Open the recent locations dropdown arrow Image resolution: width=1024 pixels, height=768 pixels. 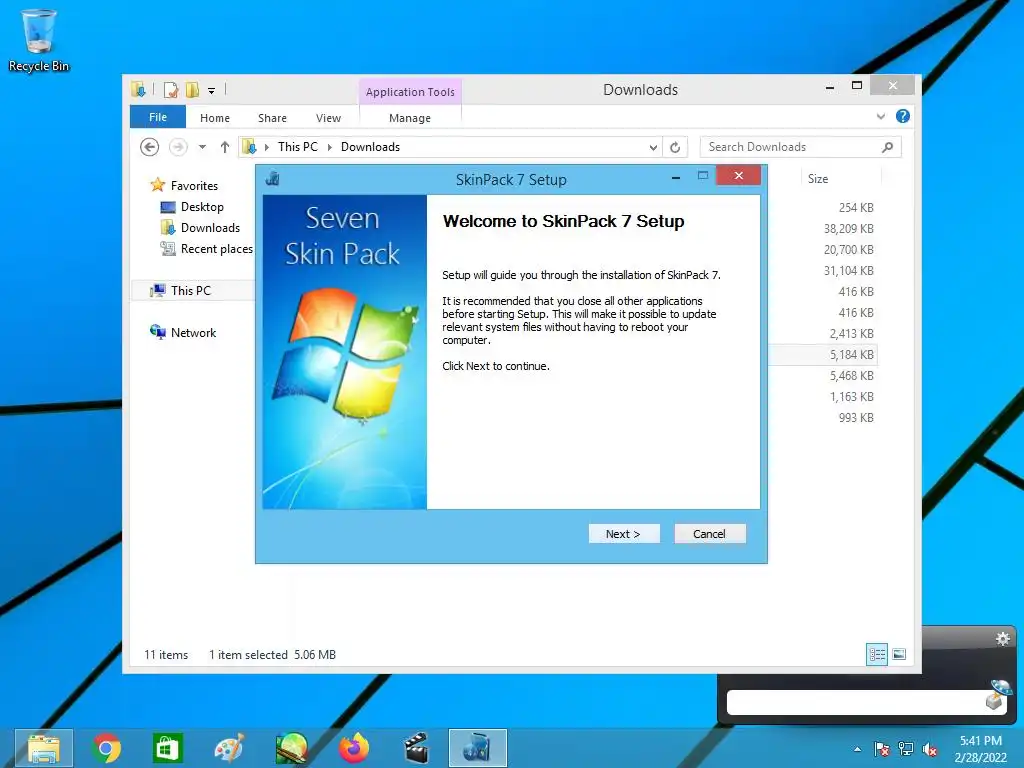pyautogui.click(x=202, y=147)
